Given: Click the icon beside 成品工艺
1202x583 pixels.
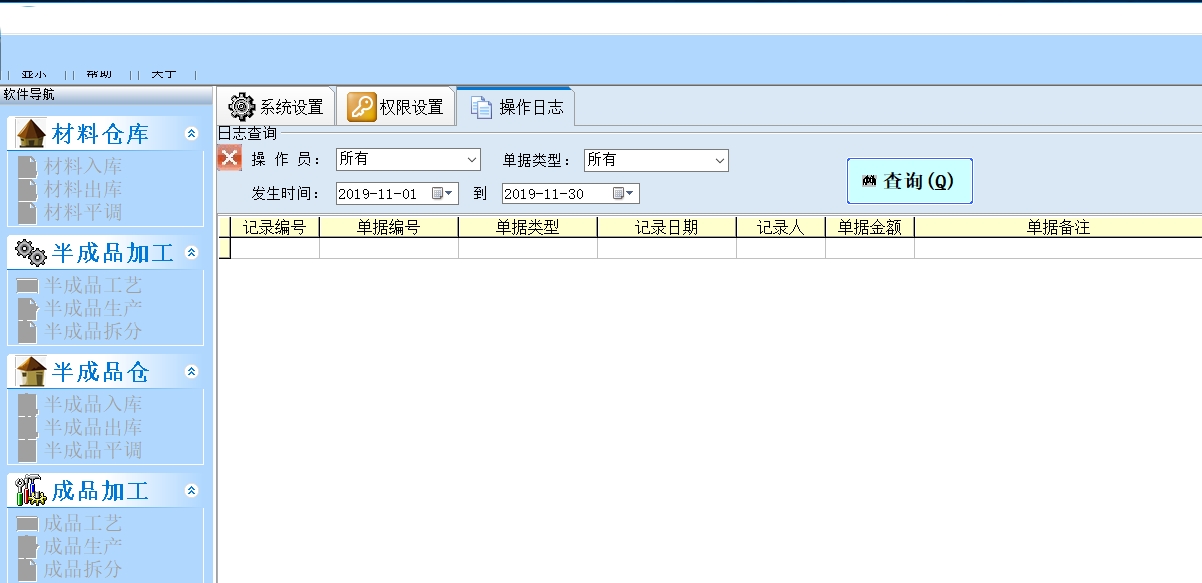Looking at the screenshot, I should (x=28, y=524).
